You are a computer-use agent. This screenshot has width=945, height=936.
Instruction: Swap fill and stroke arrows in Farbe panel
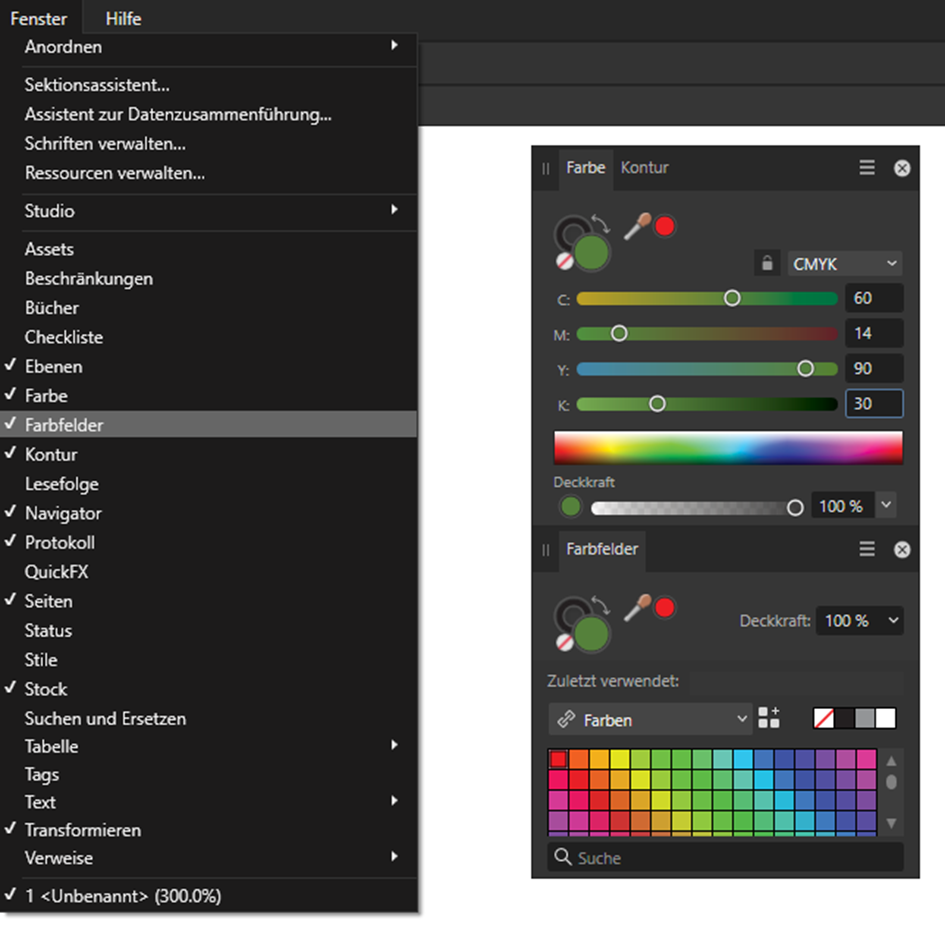pyautogui.click(x=601, y=224)
